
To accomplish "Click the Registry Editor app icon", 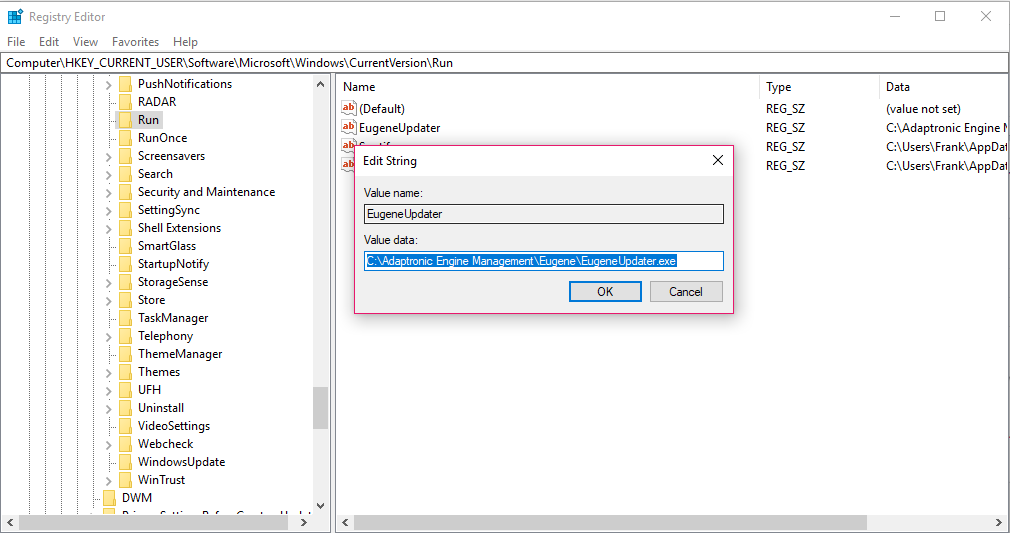I will coord(15,17).
